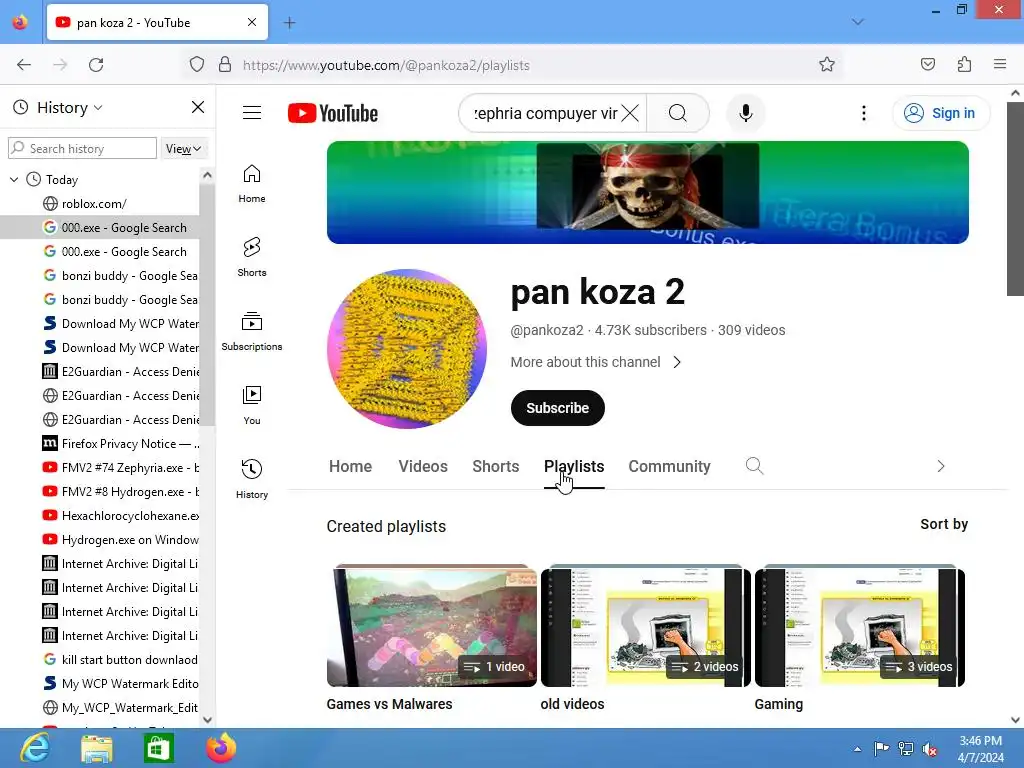The width and height of the screenshot is (1024, 768).
Task: Open Games vs Malwares playlist thumbnail
Action: click(x=432, y=626)
